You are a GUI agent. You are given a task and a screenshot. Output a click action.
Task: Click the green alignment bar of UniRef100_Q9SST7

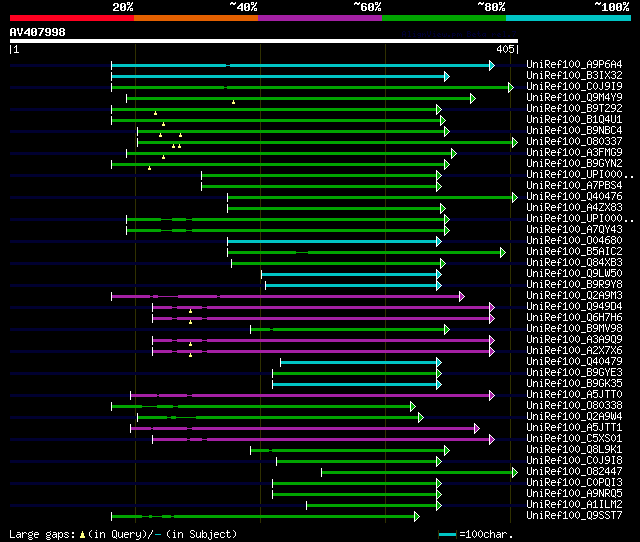(x=265, y=517)
